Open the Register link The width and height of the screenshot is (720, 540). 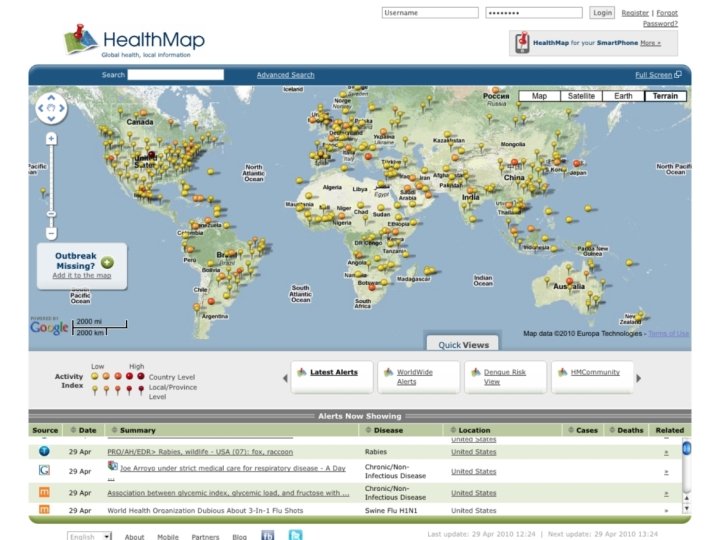point(635,13)
